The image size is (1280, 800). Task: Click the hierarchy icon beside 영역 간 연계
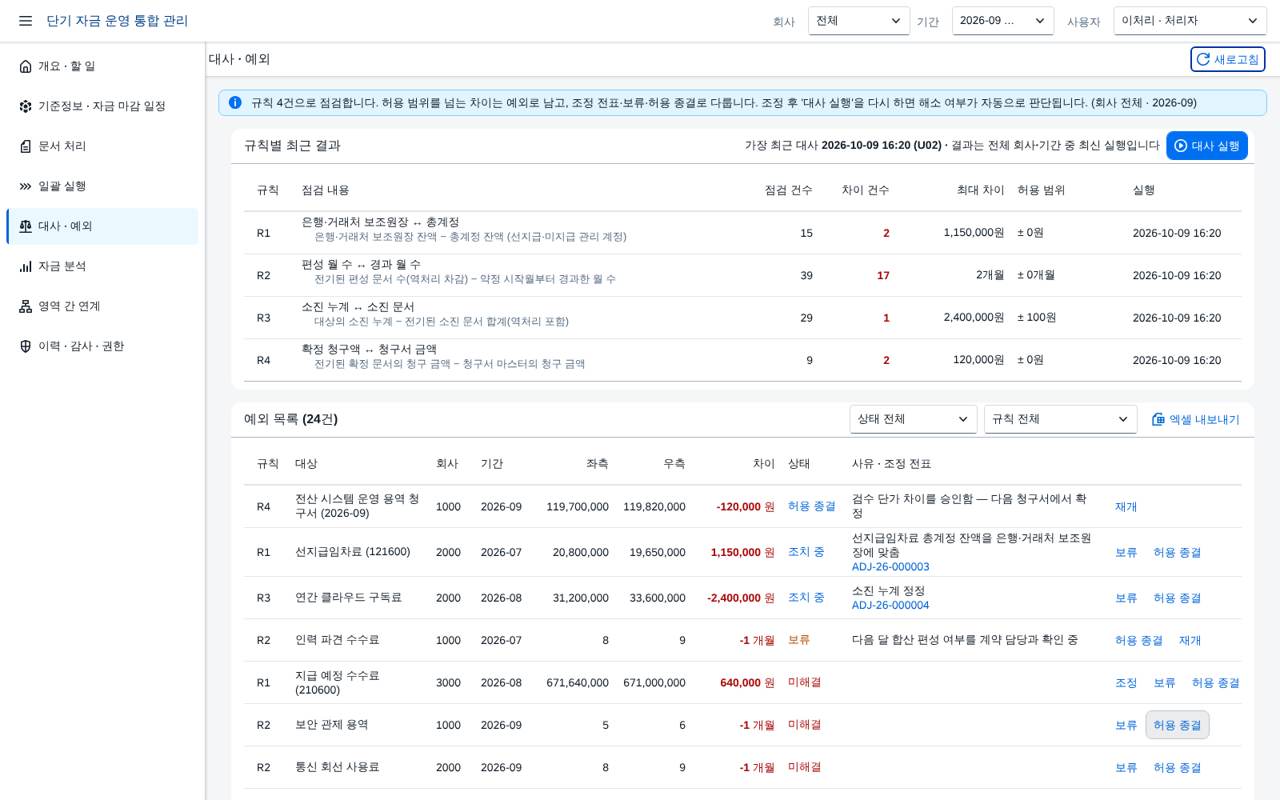(x=26, y=306)
